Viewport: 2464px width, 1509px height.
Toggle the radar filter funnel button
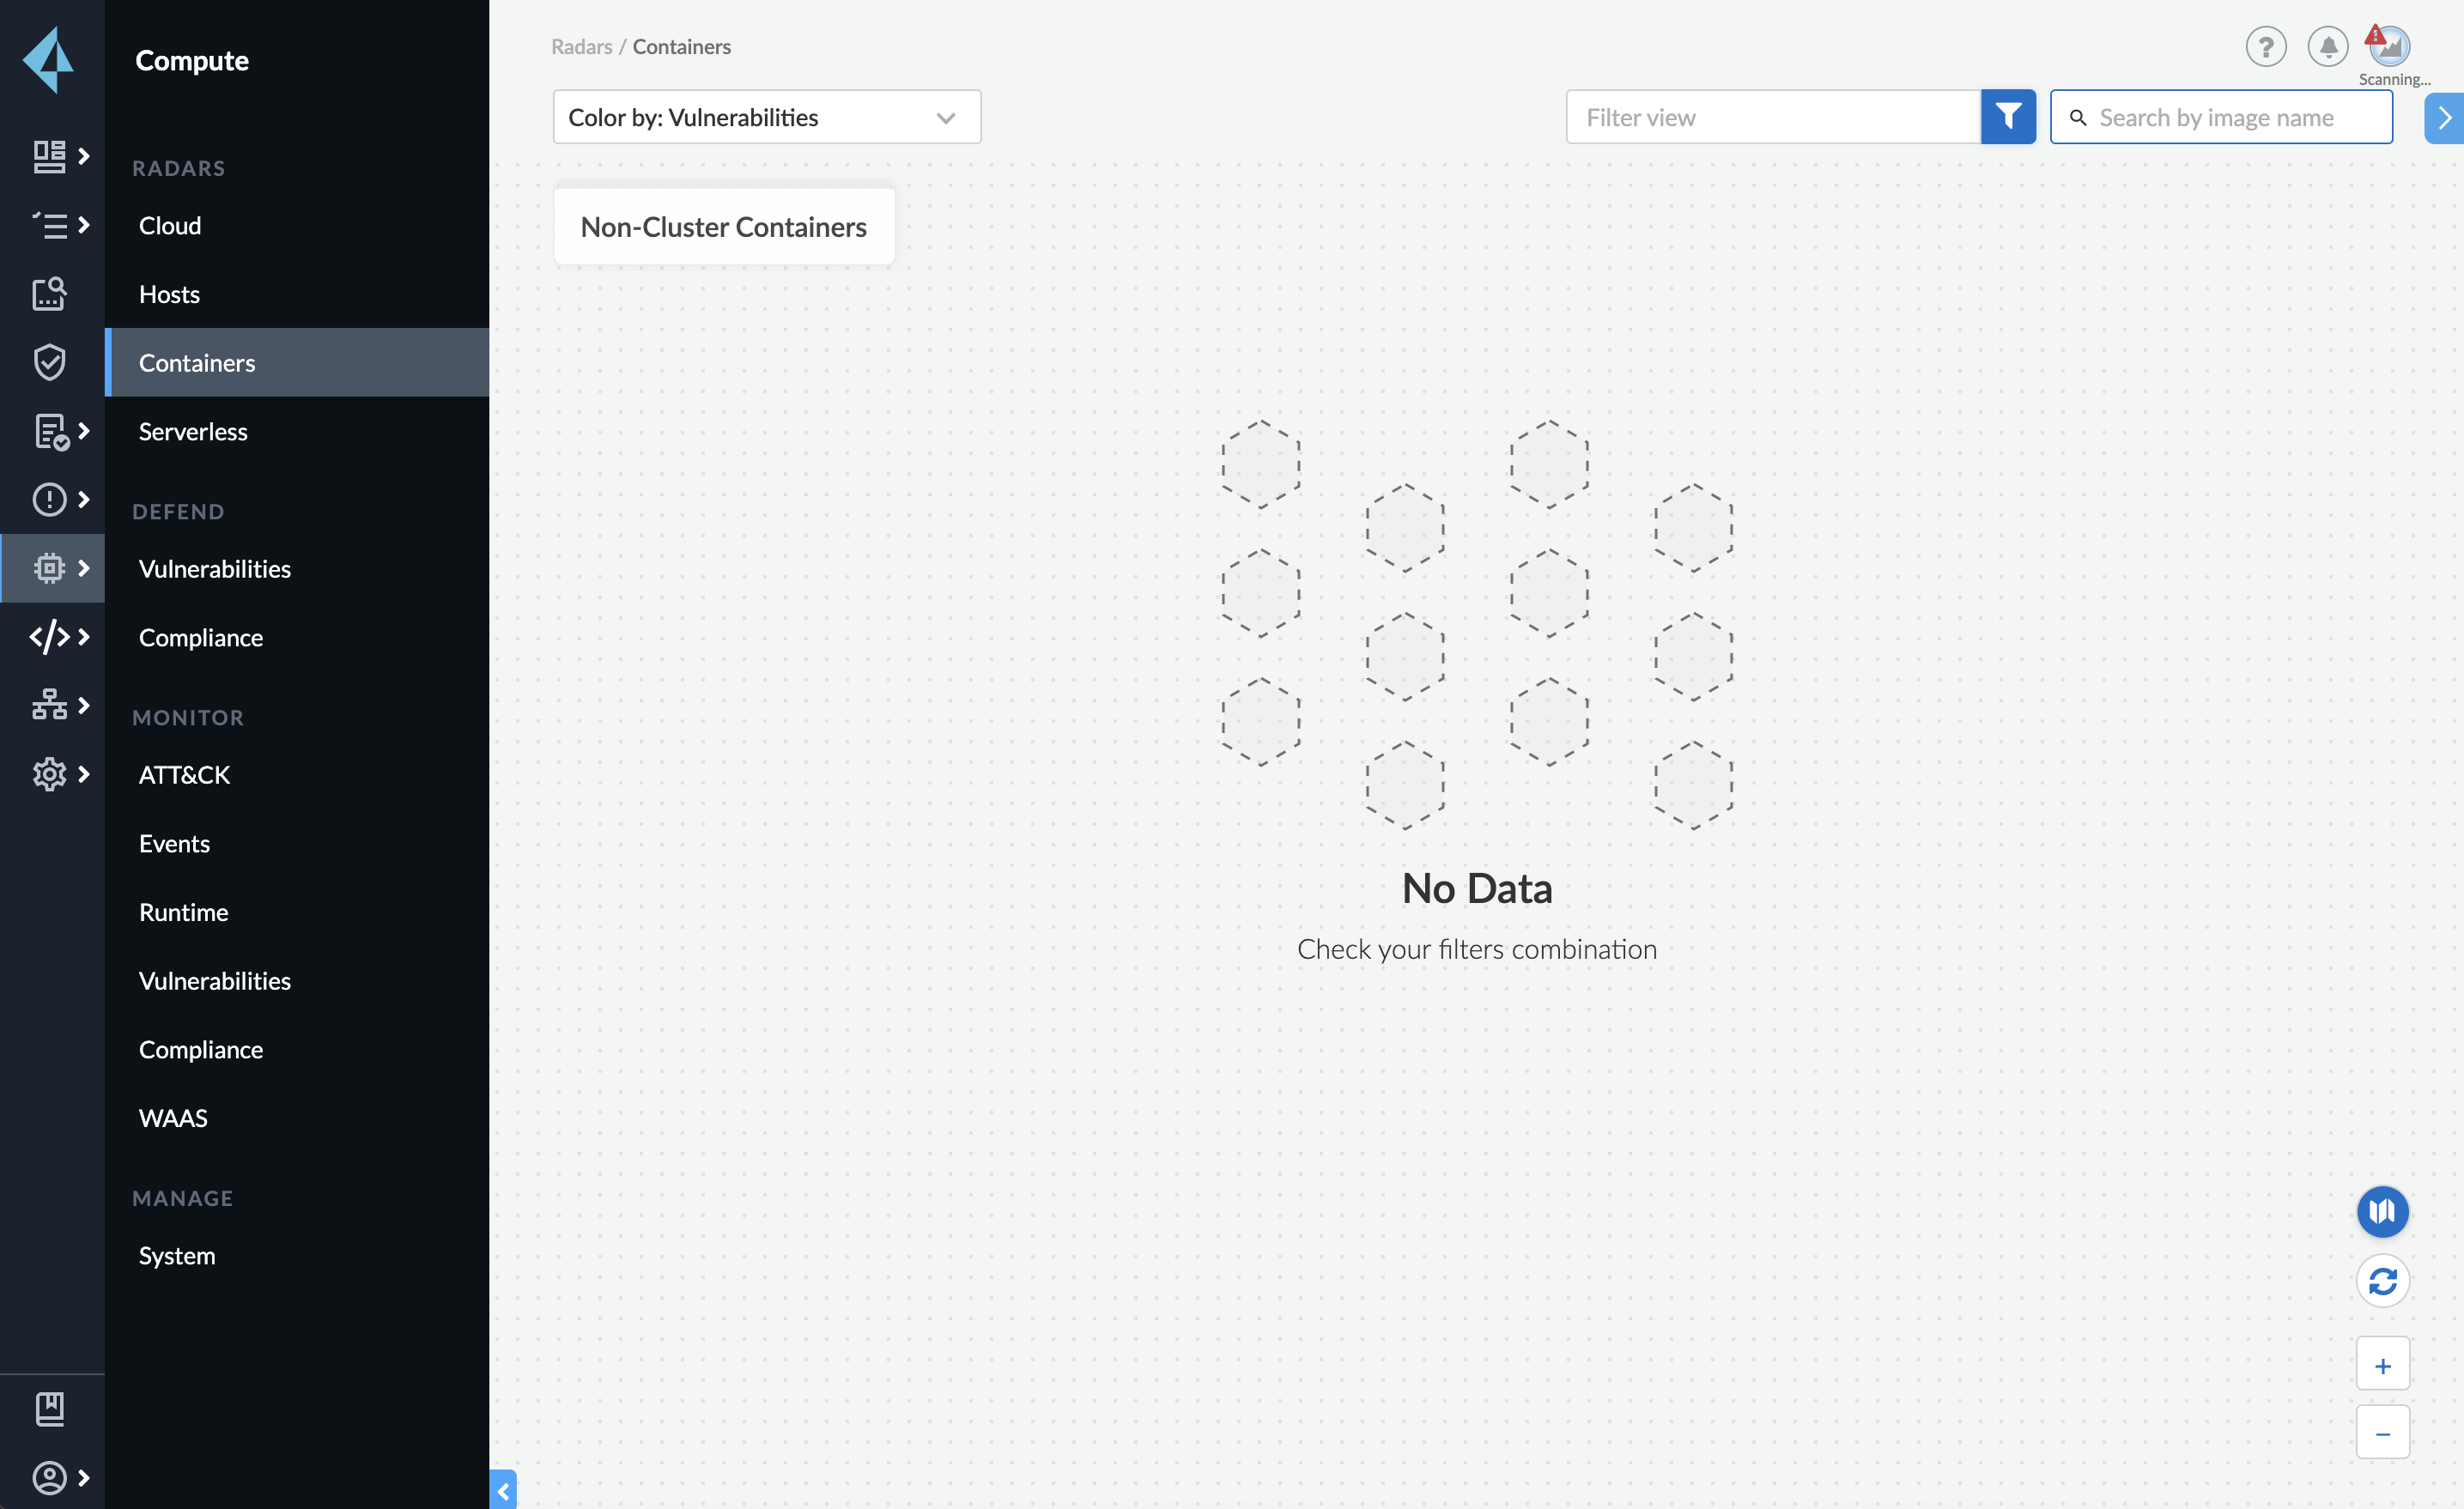pyautogui.click(x=2009, y=117)
